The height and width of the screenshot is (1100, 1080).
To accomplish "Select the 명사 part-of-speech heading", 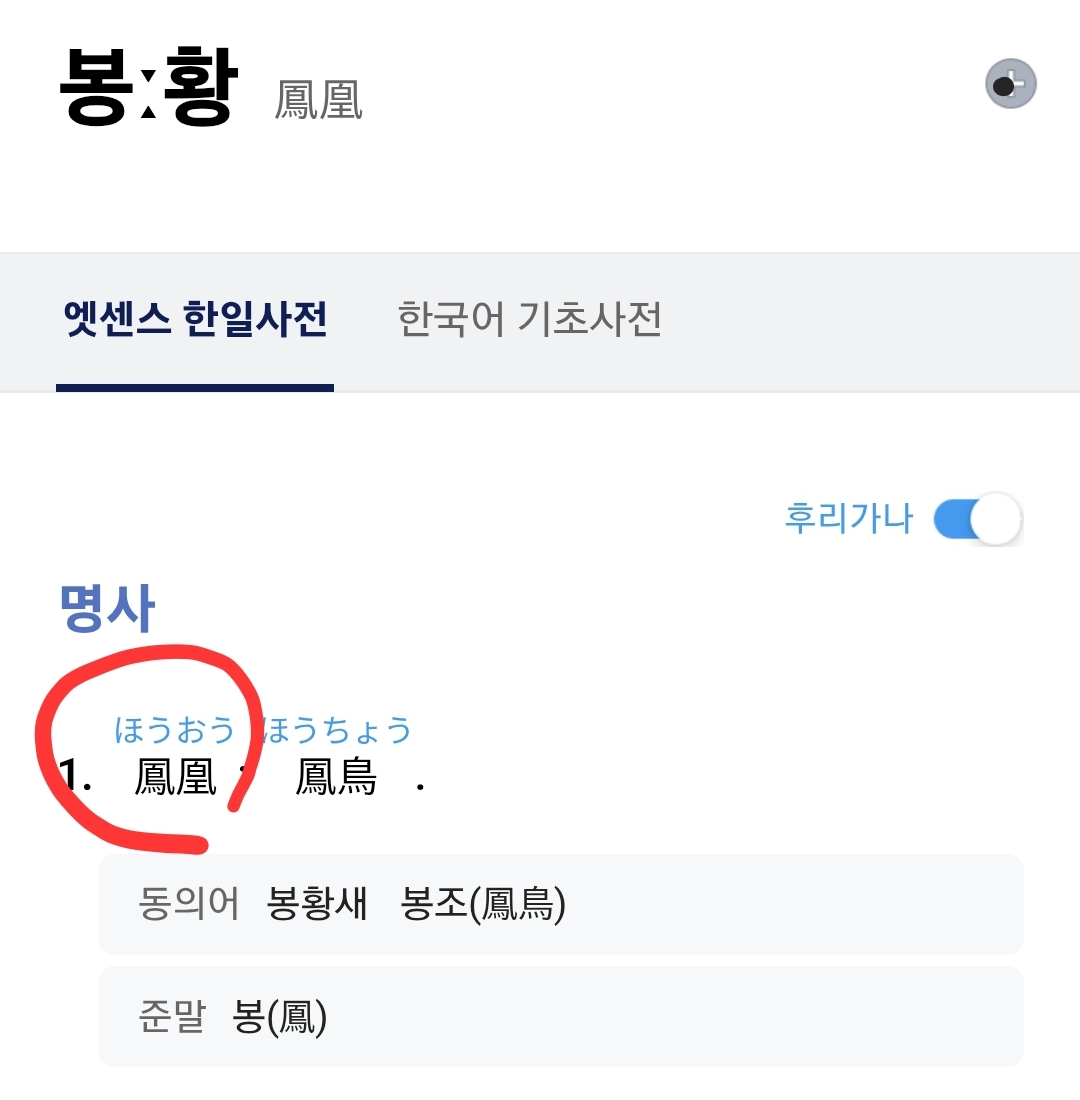I will (107, 609).
